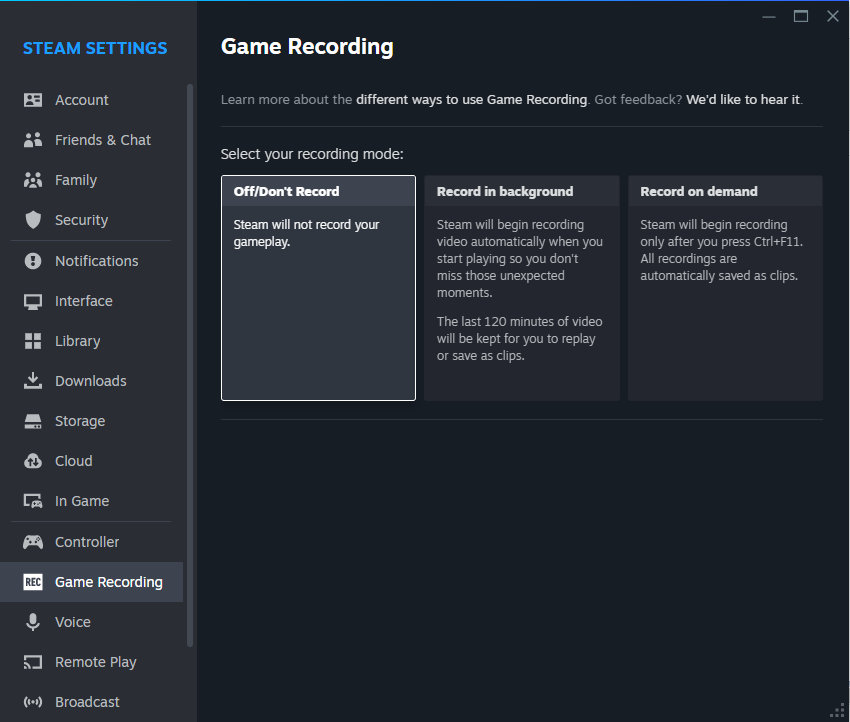Open the Library settings tab
The width and height of the screenshot is (850, 722).
(77, 341)
